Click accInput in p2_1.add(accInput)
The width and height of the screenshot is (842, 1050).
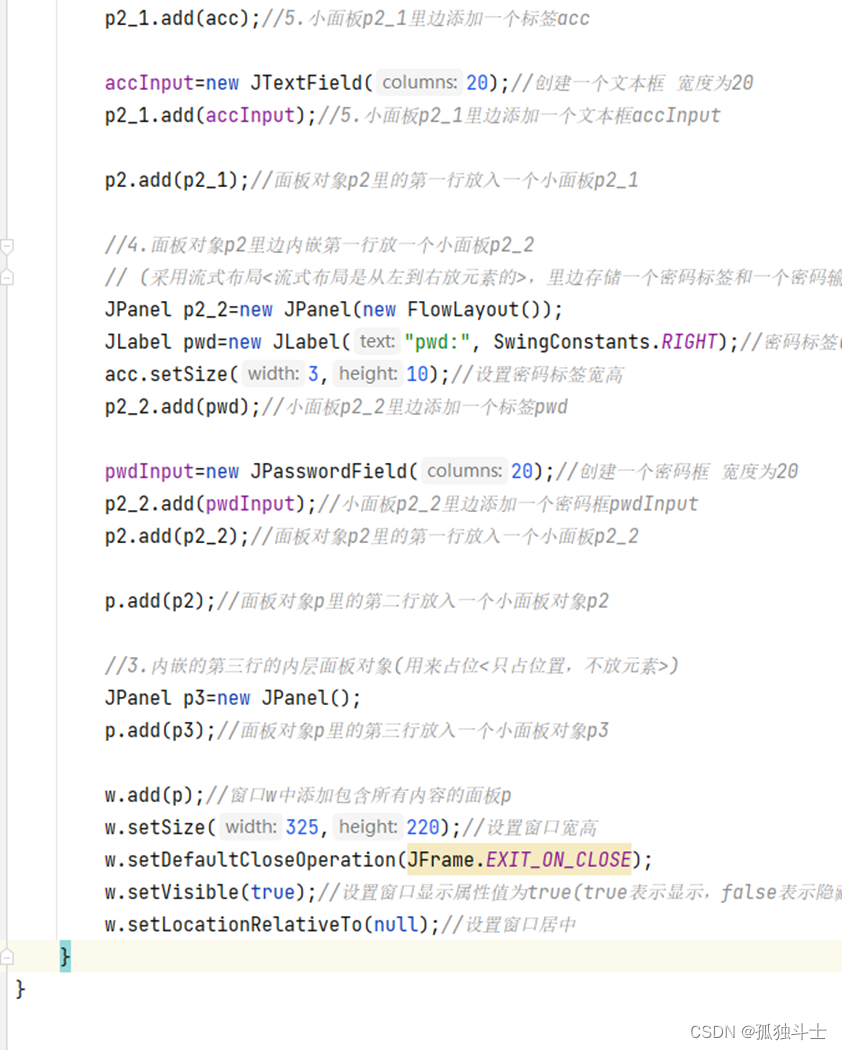(250, 115)
